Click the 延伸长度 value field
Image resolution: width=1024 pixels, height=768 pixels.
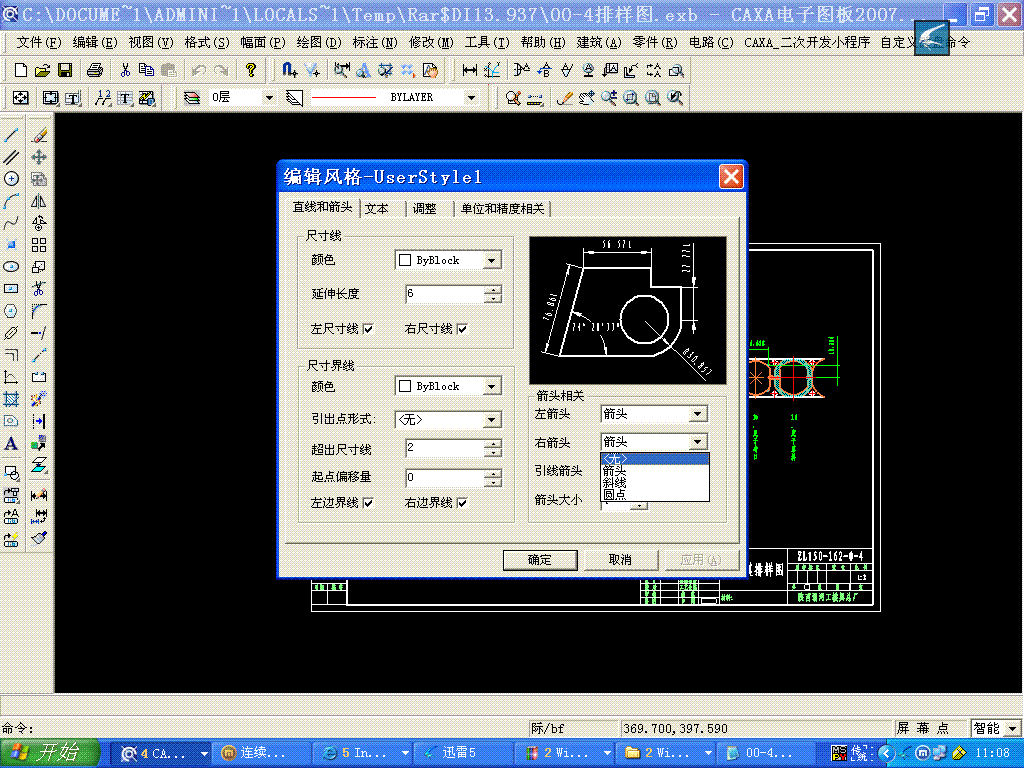click(445, 294)
